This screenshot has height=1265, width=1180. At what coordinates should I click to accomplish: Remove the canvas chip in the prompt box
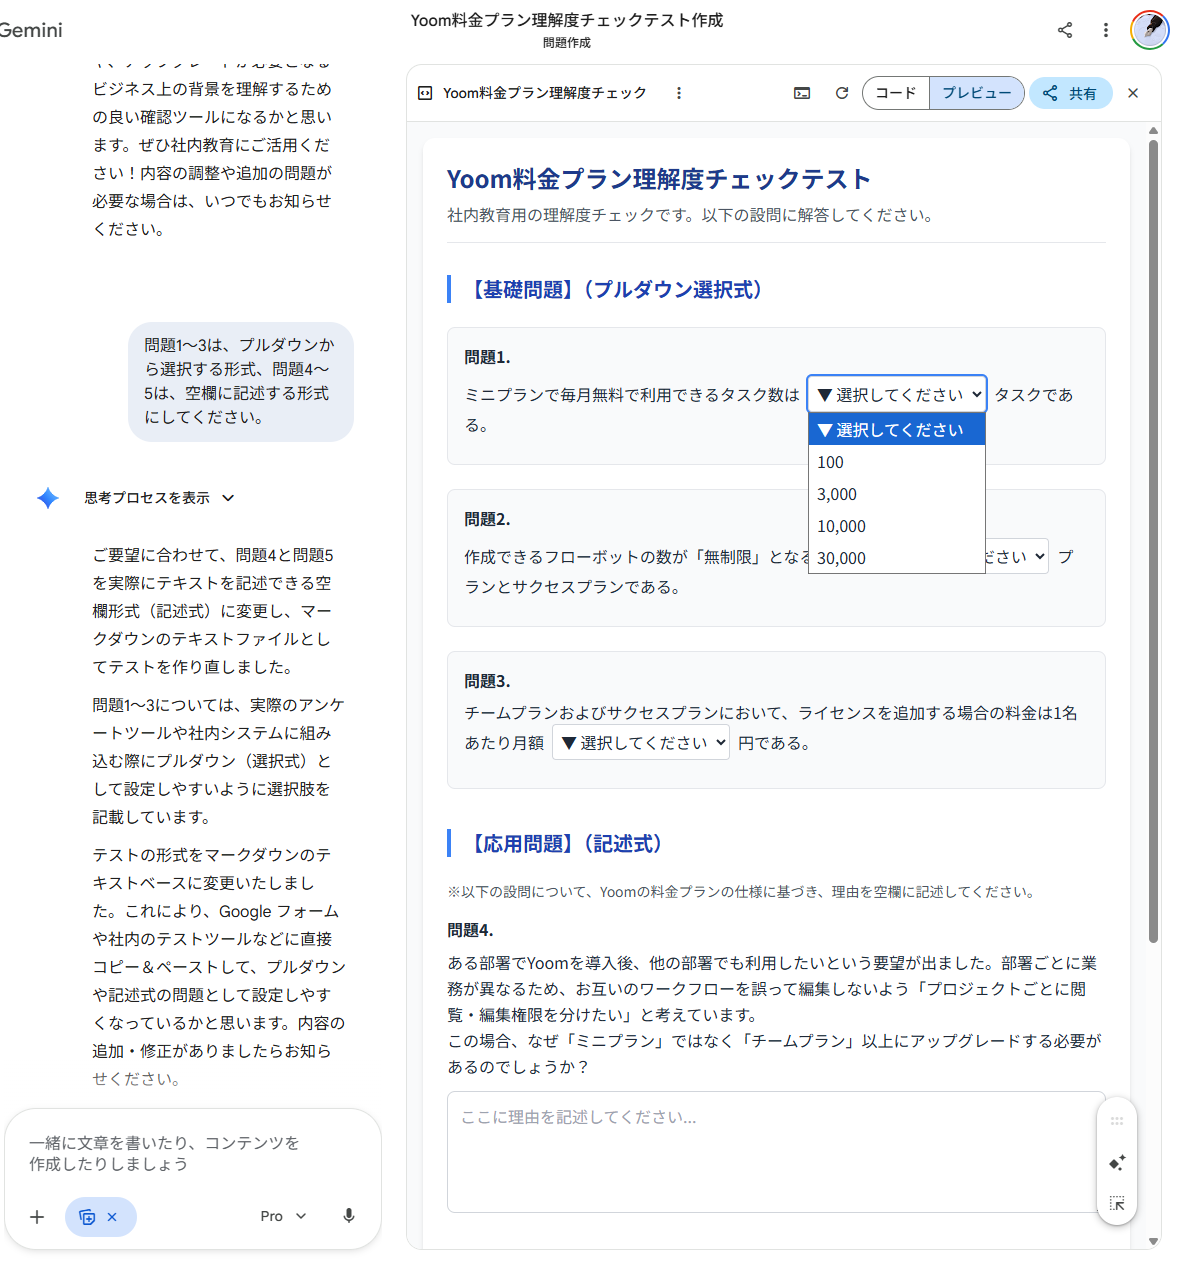112,1217
